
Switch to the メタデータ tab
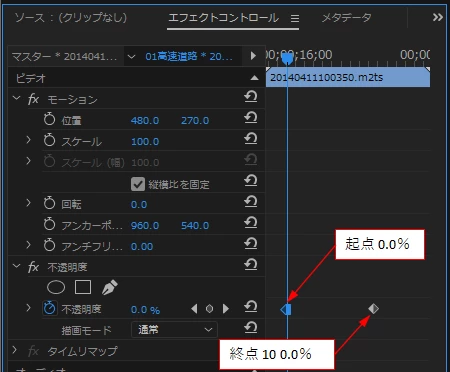tap(346, 17)
